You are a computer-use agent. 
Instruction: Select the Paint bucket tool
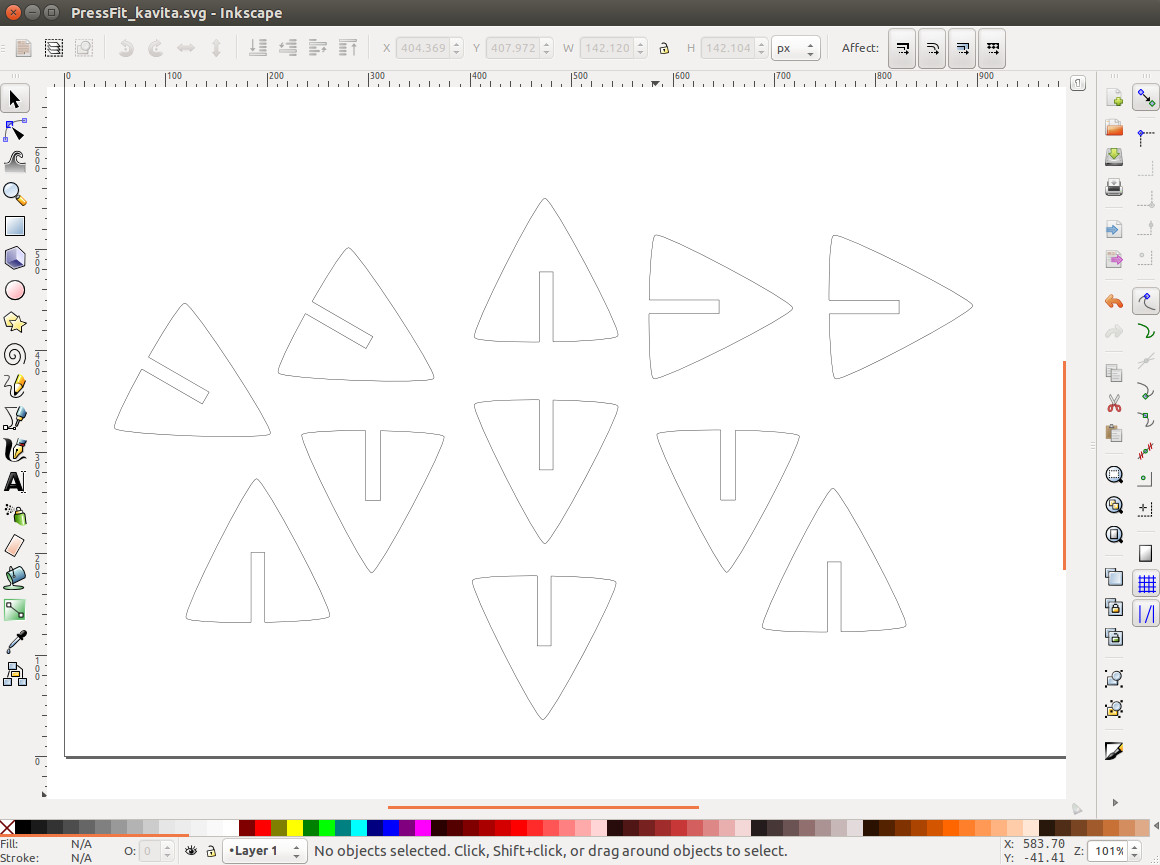(x=15, y=578)
